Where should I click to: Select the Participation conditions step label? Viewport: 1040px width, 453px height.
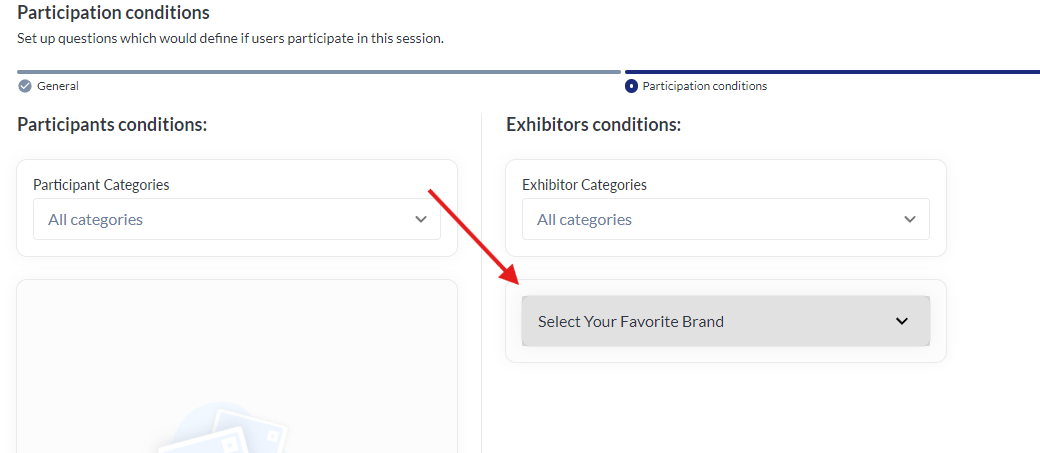[x=705, y=86]
